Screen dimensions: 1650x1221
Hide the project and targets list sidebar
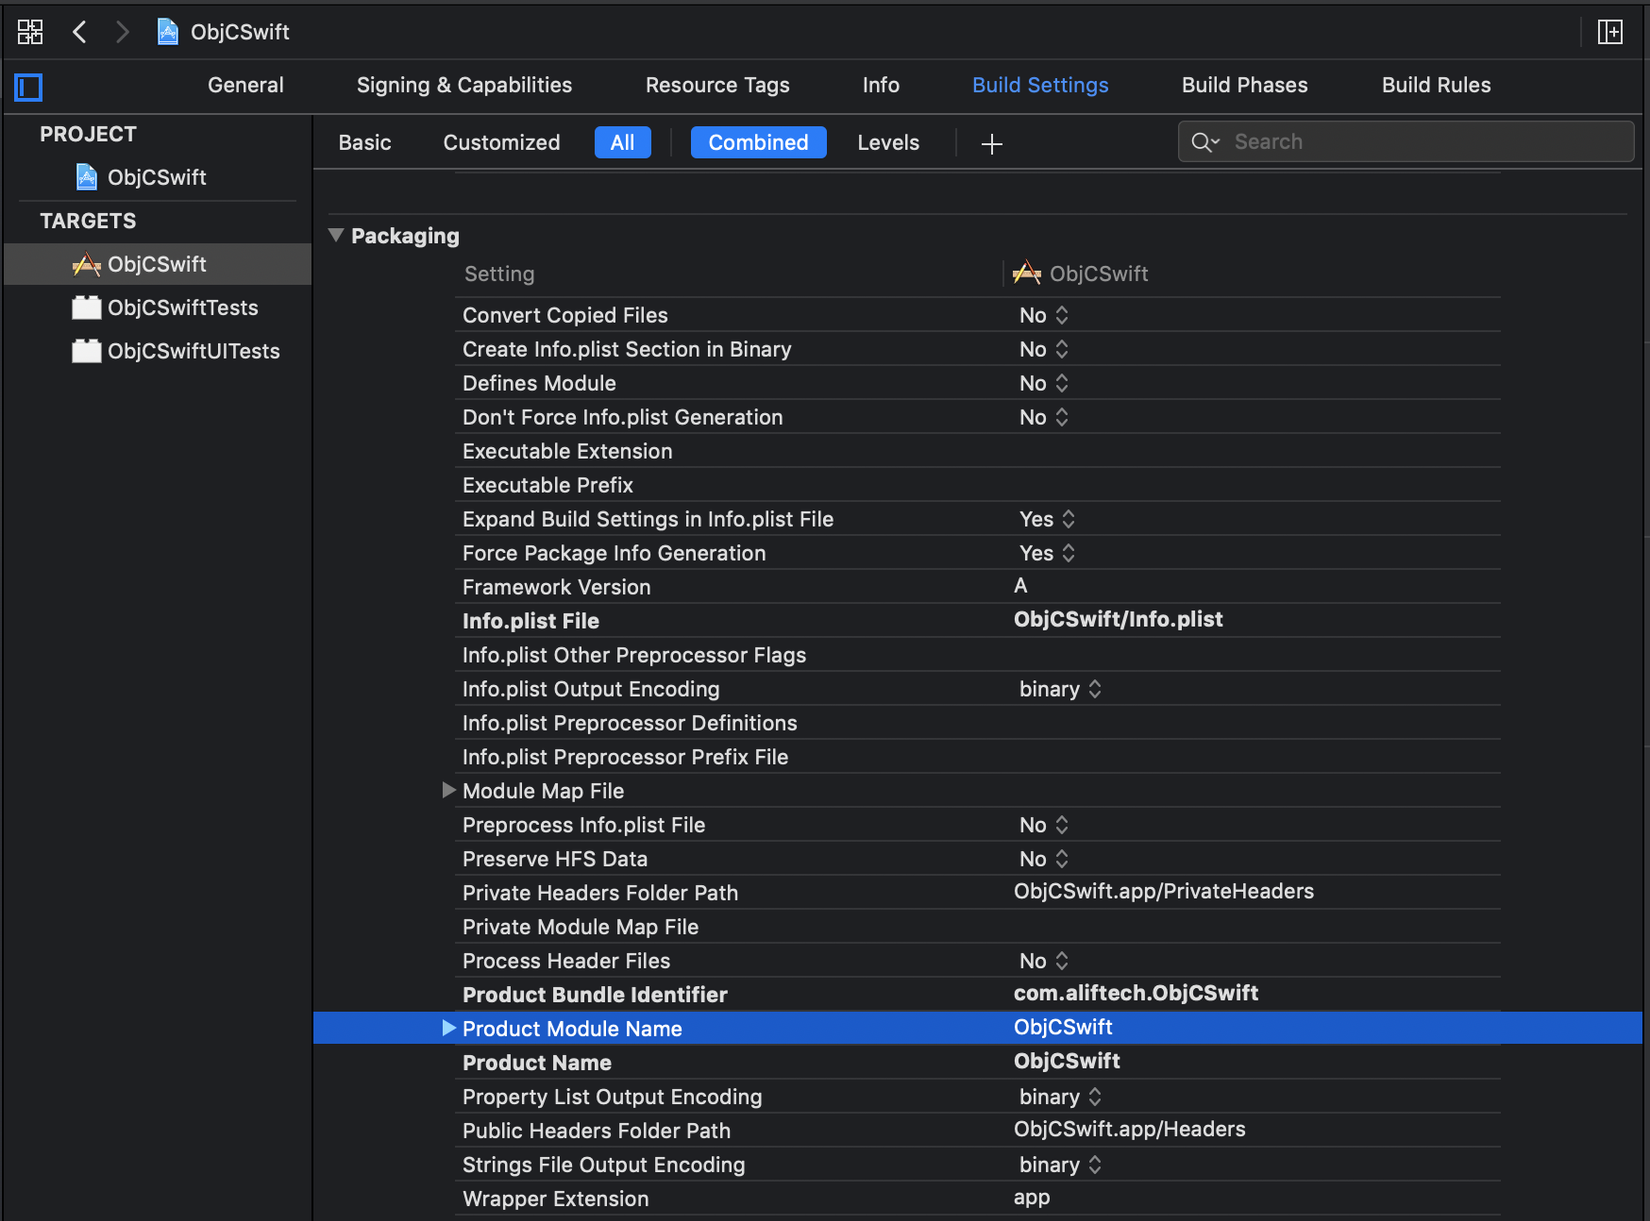pyautogui.click(x=29, y=88)
